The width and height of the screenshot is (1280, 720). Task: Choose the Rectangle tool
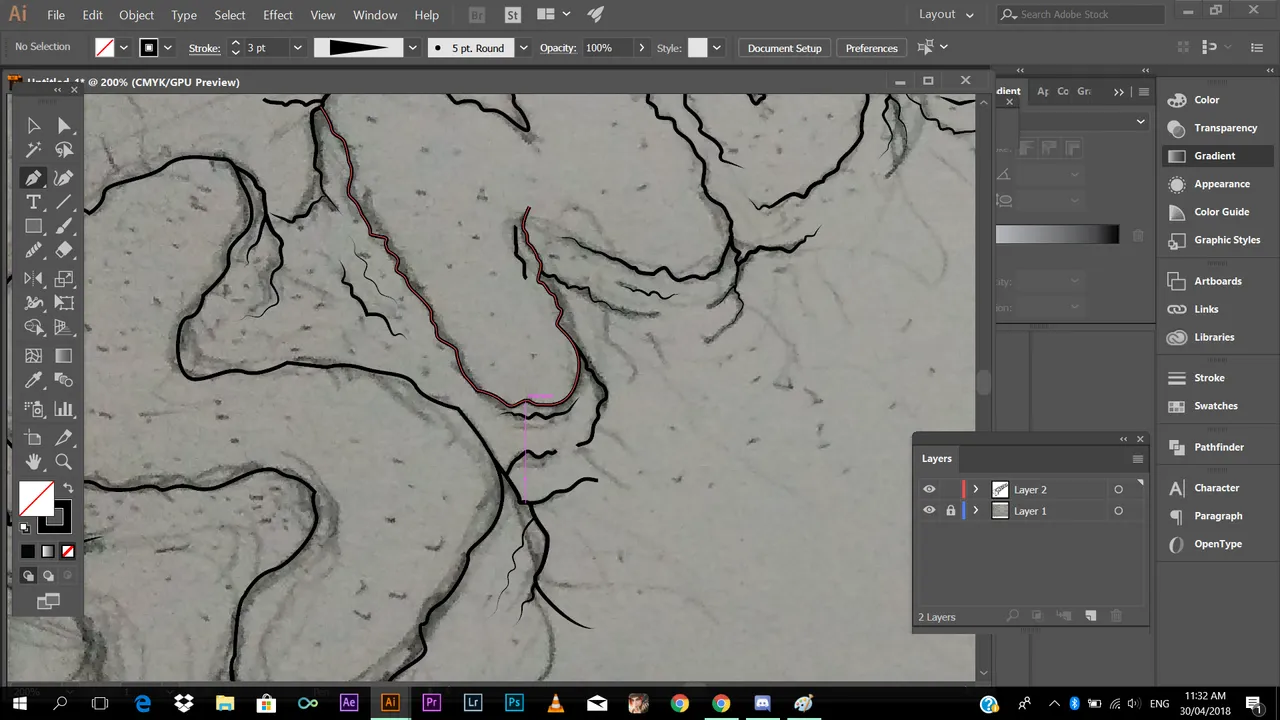(33, 227)
